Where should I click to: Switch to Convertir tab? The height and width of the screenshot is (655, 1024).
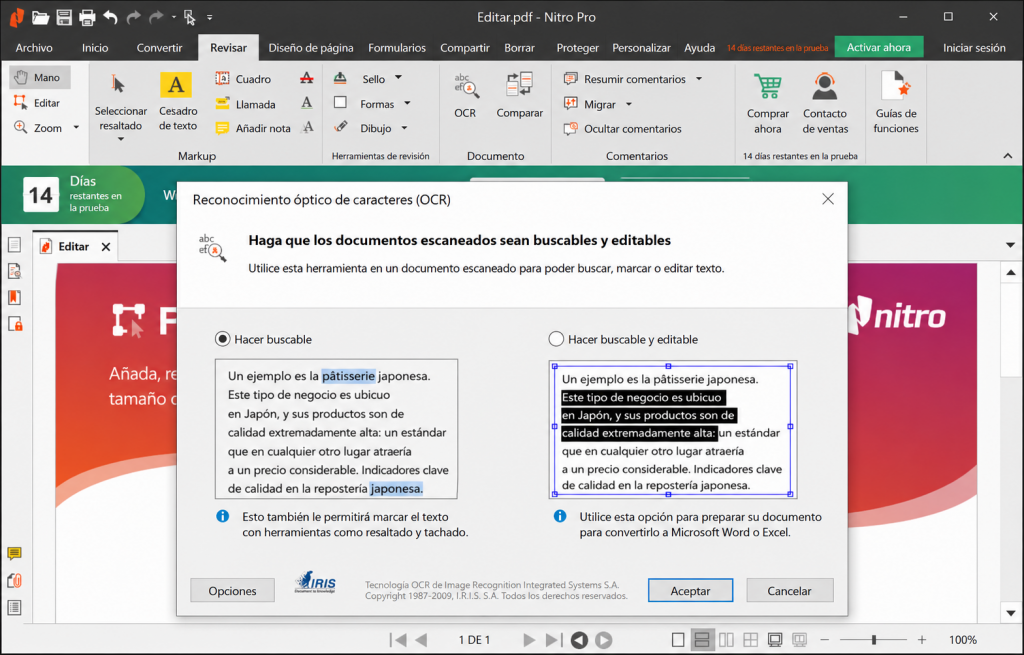point(159,48)
